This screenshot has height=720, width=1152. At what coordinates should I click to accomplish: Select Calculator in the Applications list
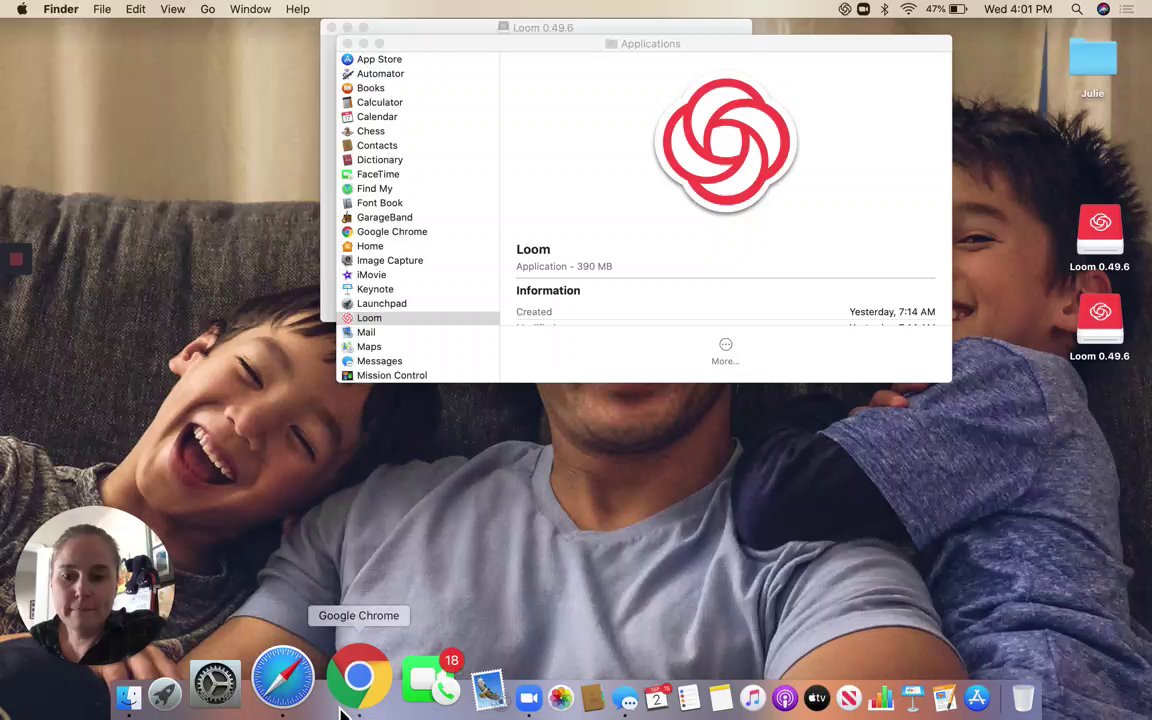(x=418, y=102)
